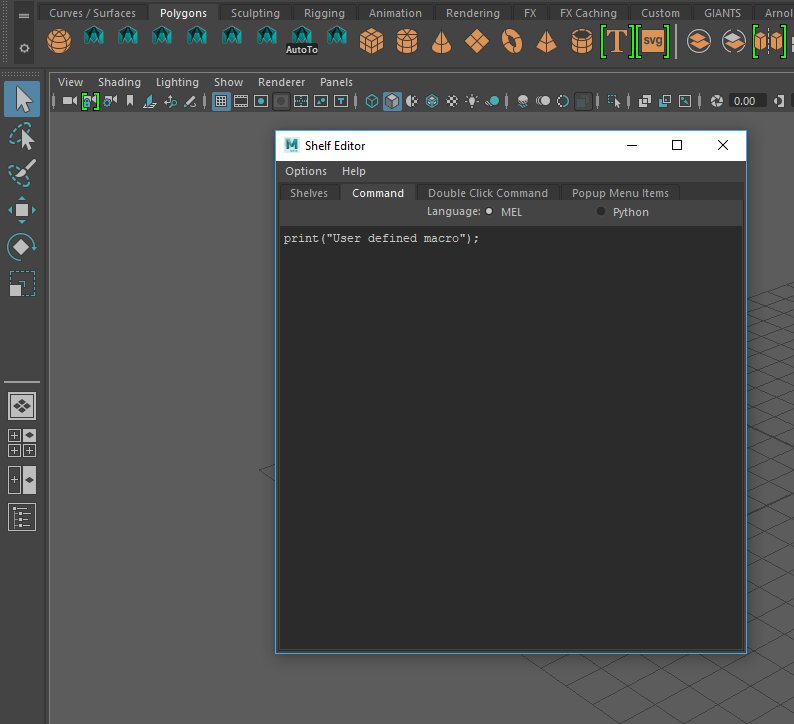Open the shelf options gear menu
Image resolution: width=794 pixels, height=724 pixels.
point(25,47)
